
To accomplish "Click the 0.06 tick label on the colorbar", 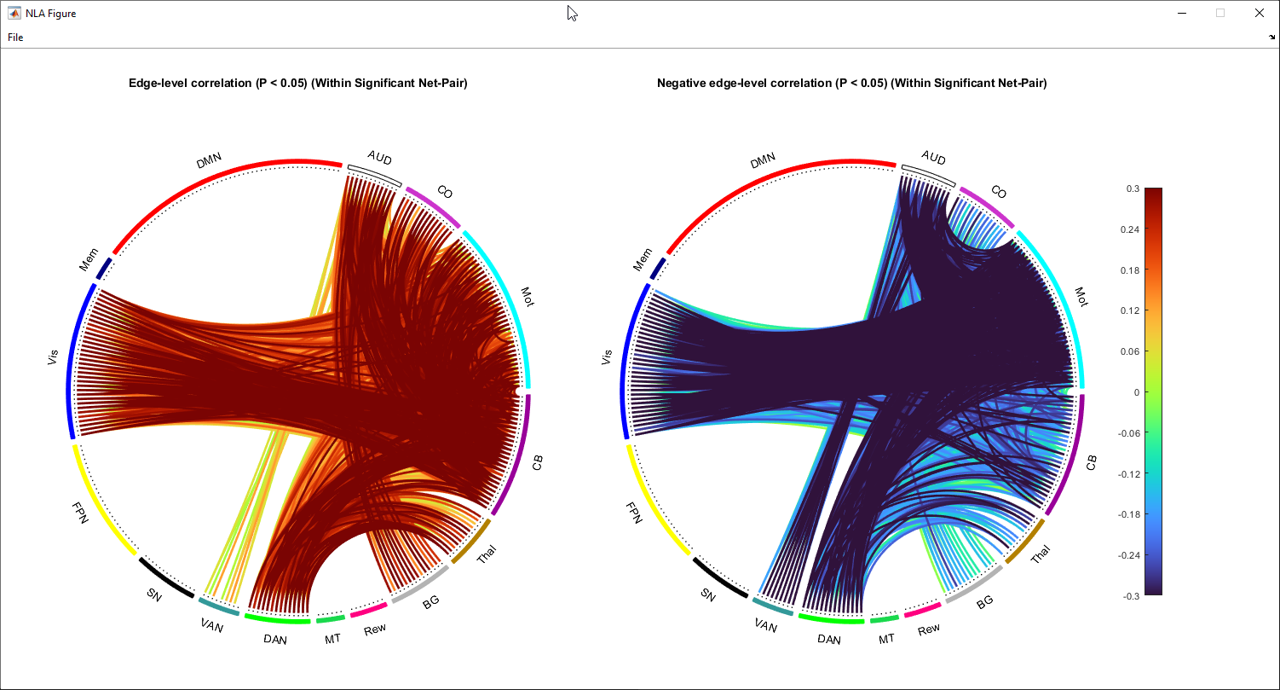I will [x=1130, y=351].
